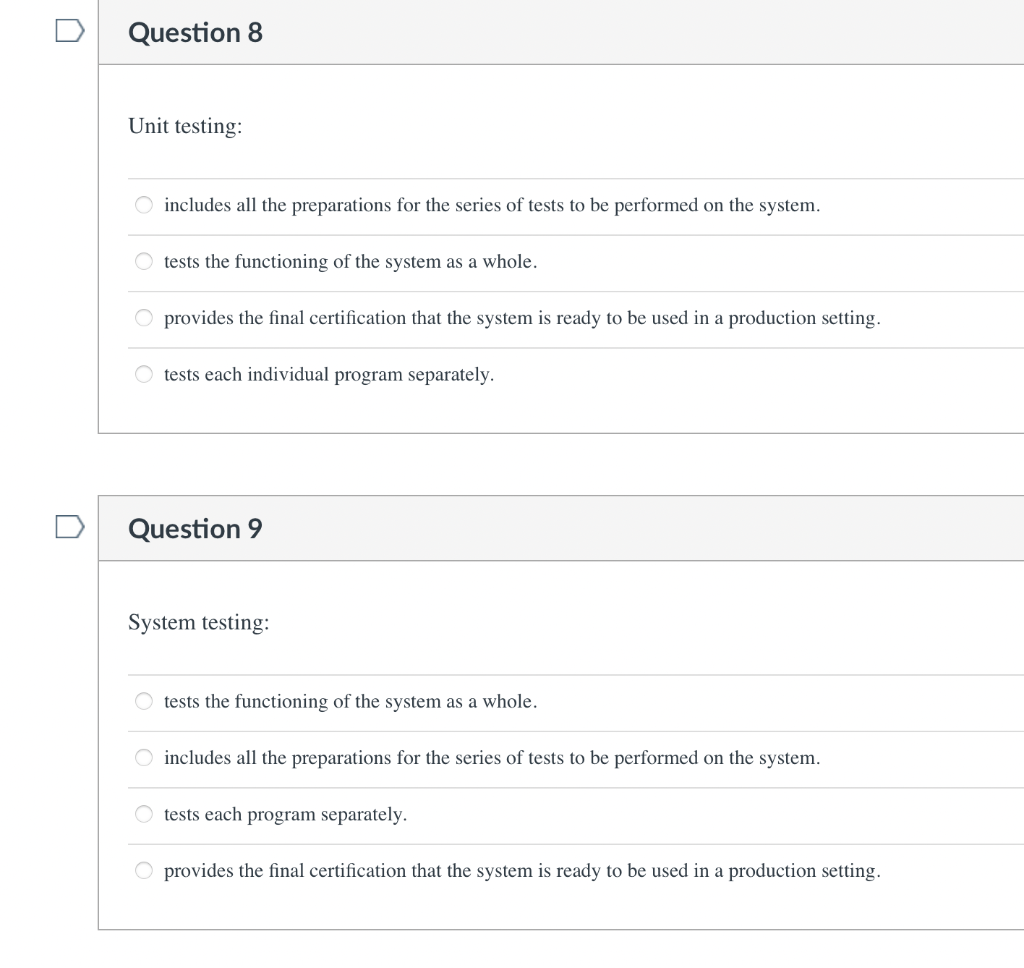Click Question 8 text 'tests the functioning of the system as a whole.'
Screen dimensions: 1024x968
pyautogui.click(x=350, y=262)
